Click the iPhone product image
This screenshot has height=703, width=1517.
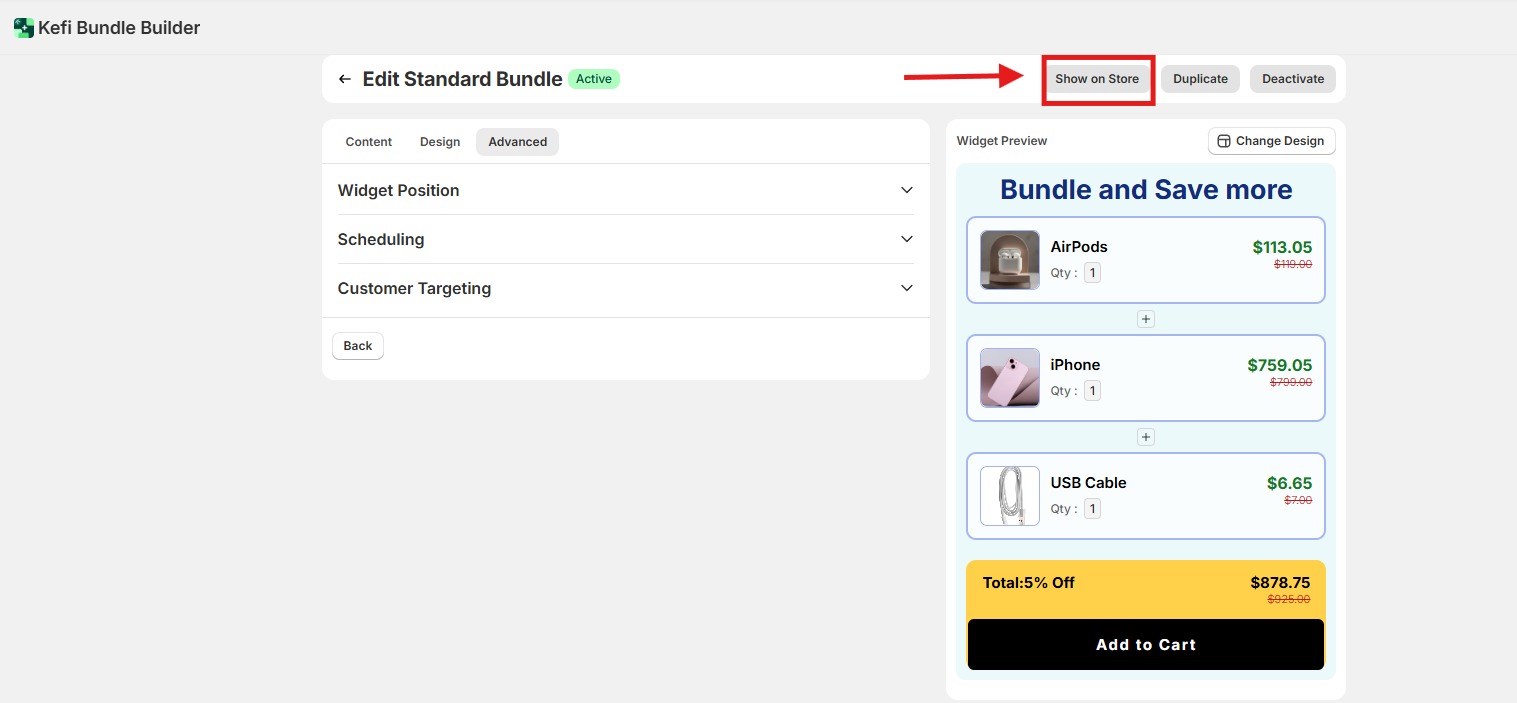(x=1009, y=378)
